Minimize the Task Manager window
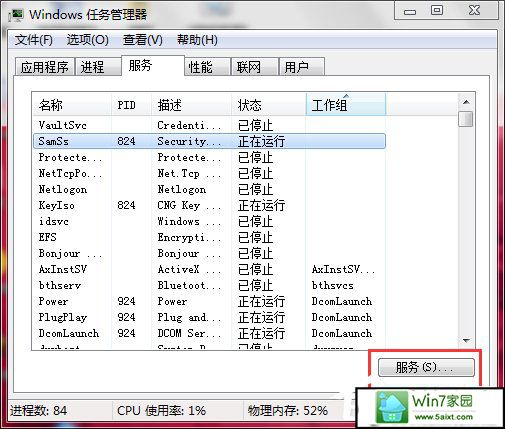505x429 pixels. coord(410,12)
